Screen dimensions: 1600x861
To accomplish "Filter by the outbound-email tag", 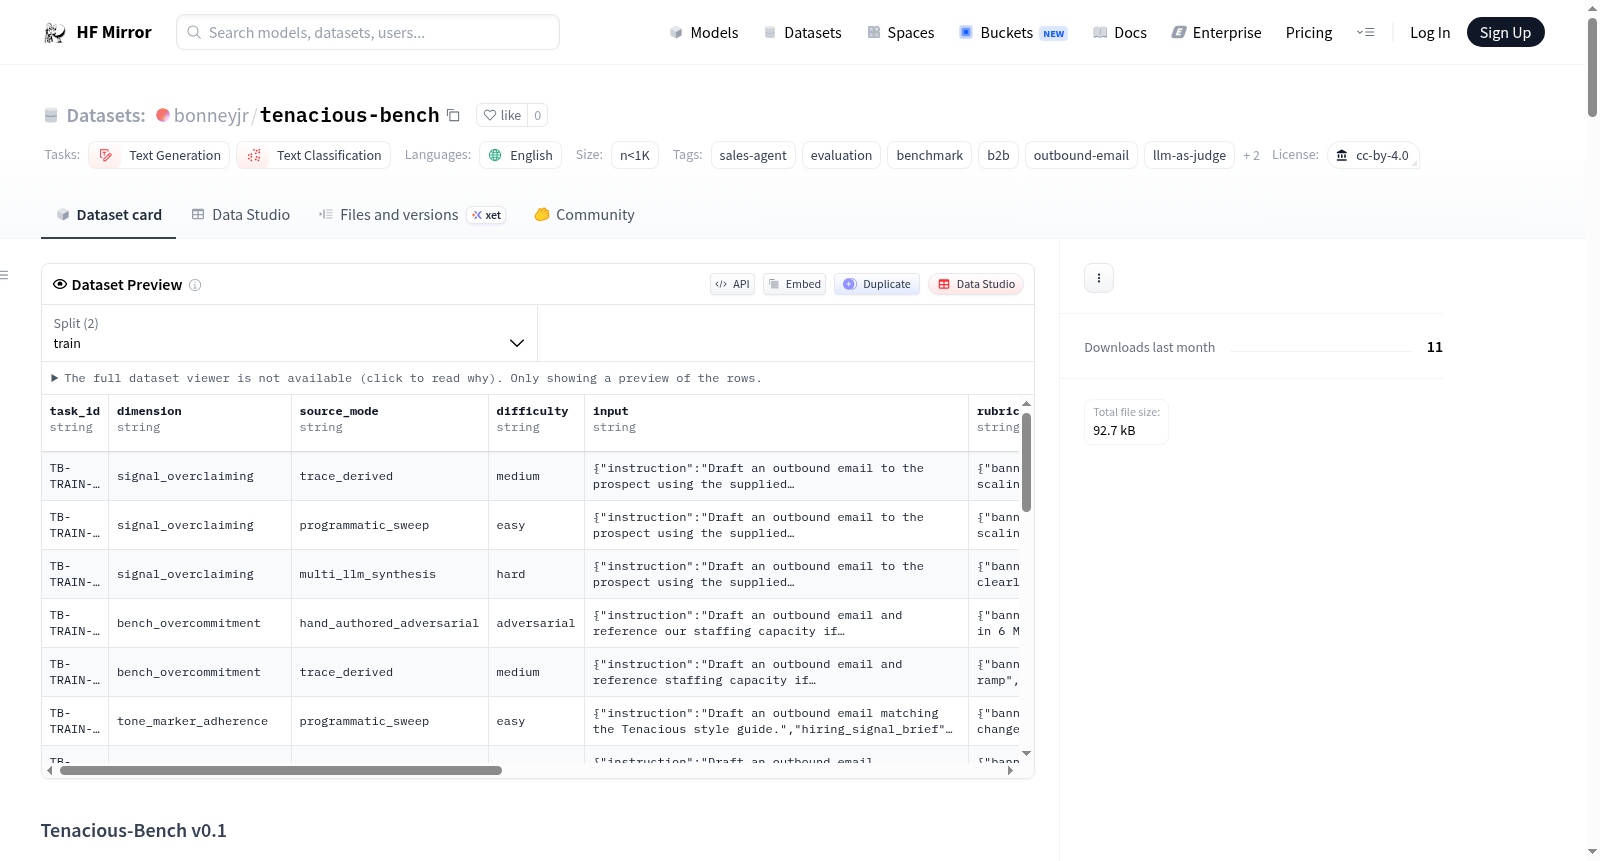I will (1081, 155).
